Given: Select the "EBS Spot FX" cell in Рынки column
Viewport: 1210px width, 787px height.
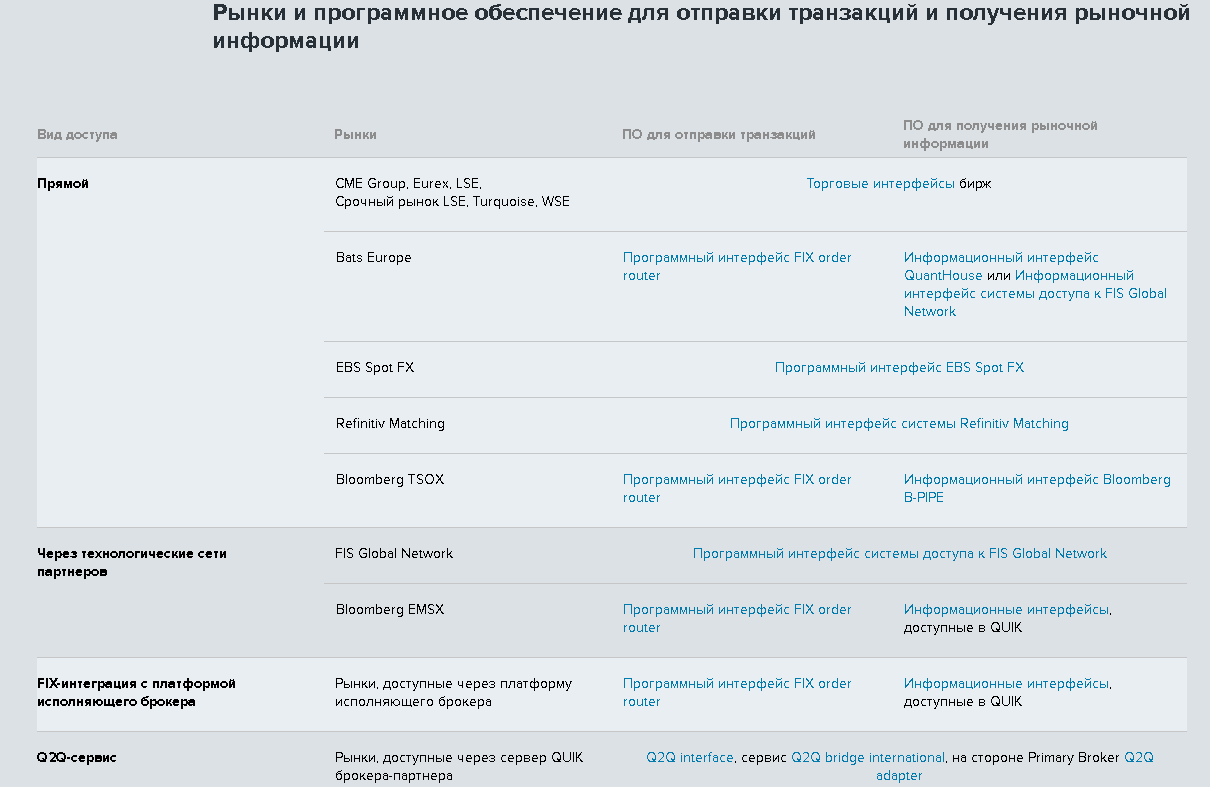Looking at the screenshot, I should (375, 368).
